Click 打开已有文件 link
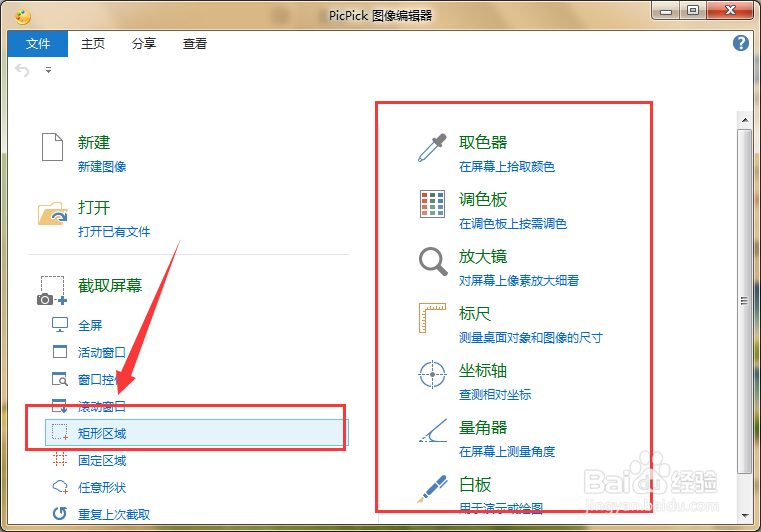Viewport: 761px width, 532px height. tap(114, 232)
